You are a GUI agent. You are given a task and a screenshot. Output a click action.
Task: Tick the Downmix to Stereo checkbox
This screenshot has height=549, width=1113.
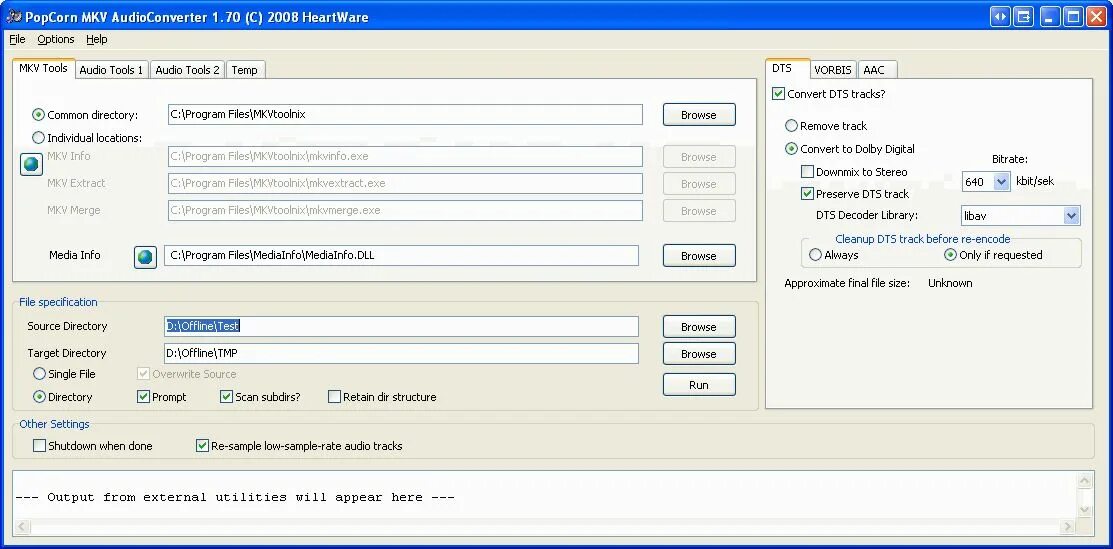pos(807,171)
